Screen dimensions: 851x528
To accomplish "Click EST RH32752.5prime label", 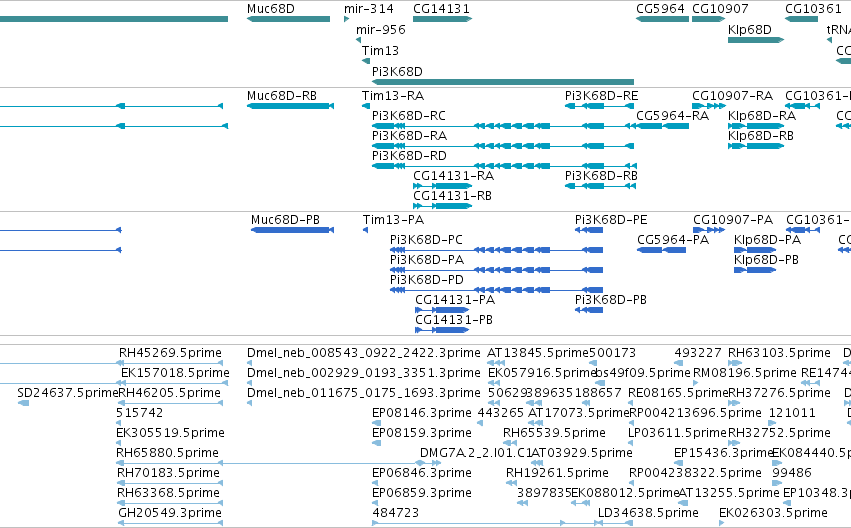I will pos(779,434).
